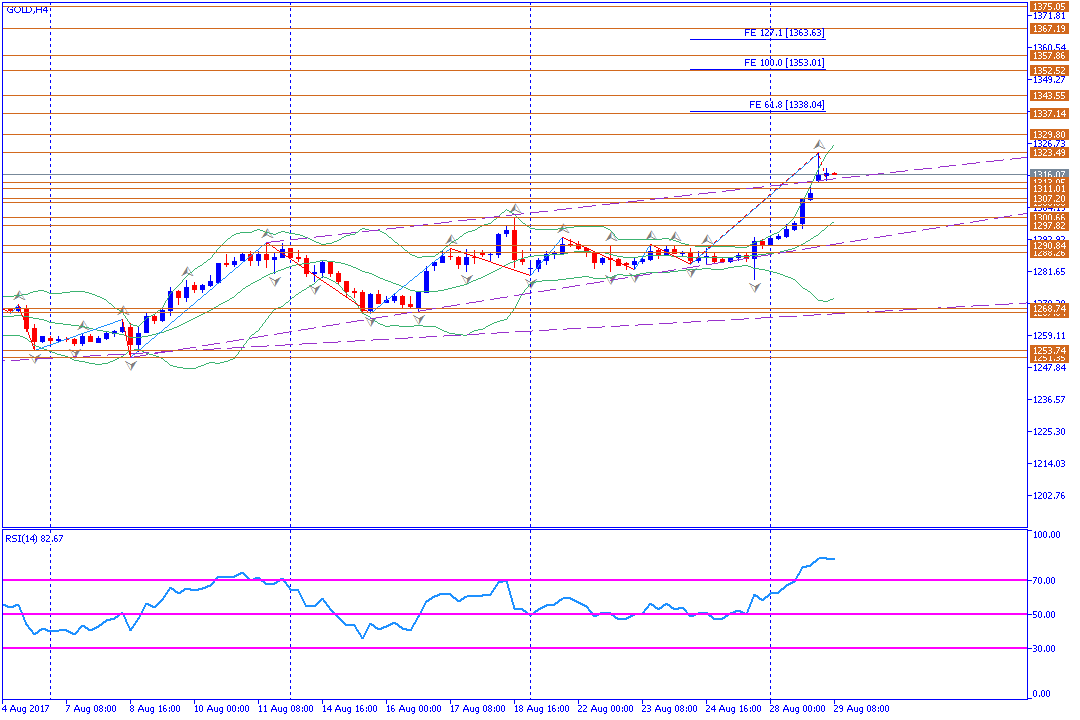Click the current price tag 1316.07
This screenshot has width=1080, height=720.
[1048, 174]
